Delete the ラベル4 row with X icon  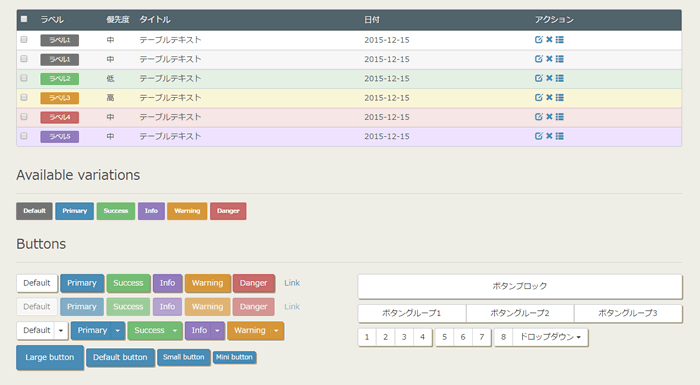549,117
